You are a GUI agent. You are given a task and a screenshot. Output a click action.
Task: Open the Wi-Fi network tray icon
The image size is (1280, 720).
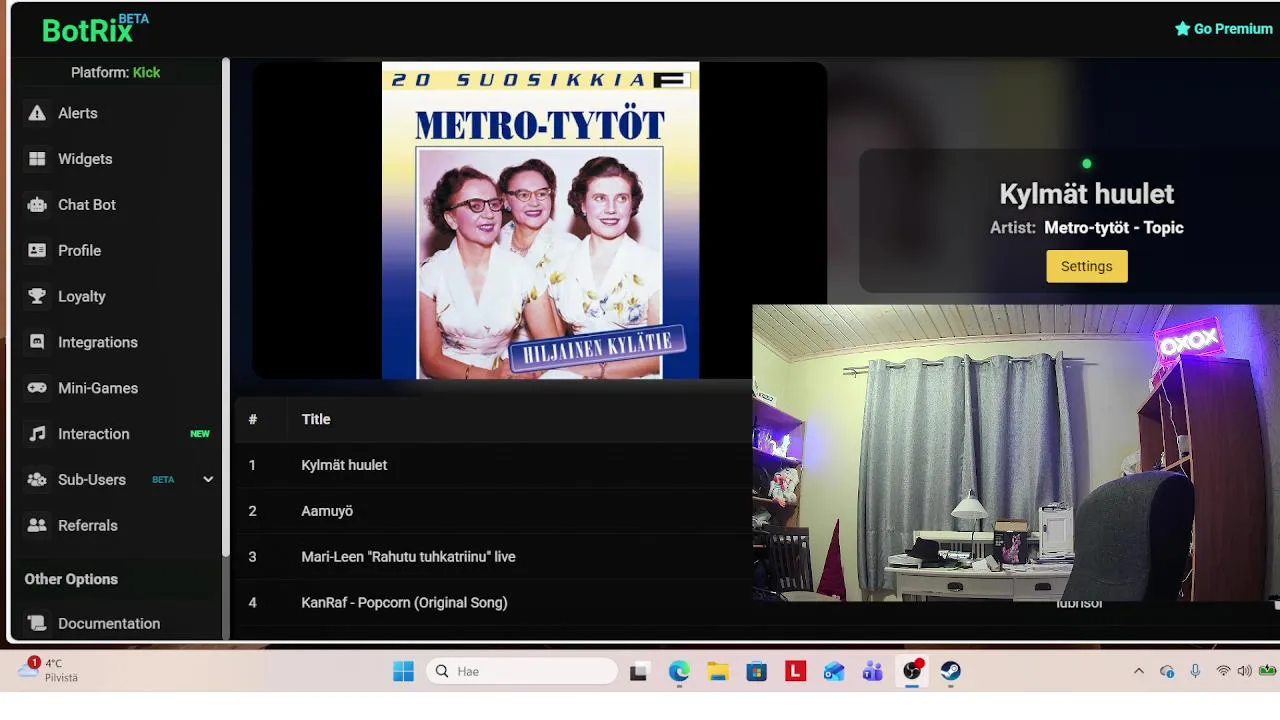(x=1223, y=671)
